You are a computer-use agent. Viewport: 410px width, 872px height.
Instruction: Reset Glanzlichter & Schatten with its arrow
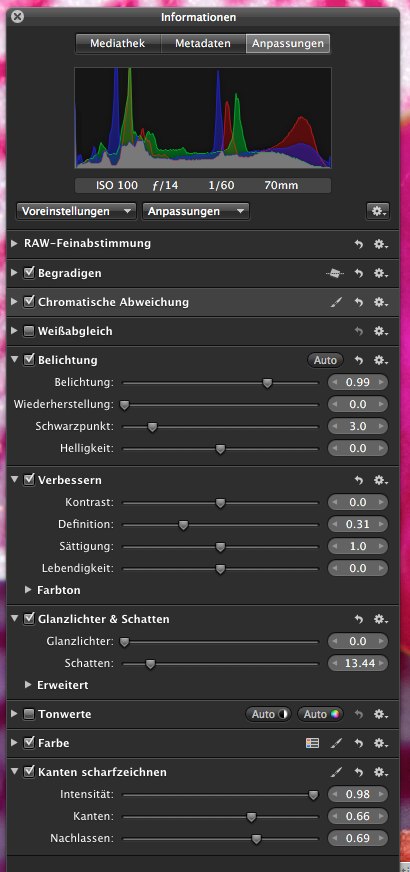click(359, 619)
